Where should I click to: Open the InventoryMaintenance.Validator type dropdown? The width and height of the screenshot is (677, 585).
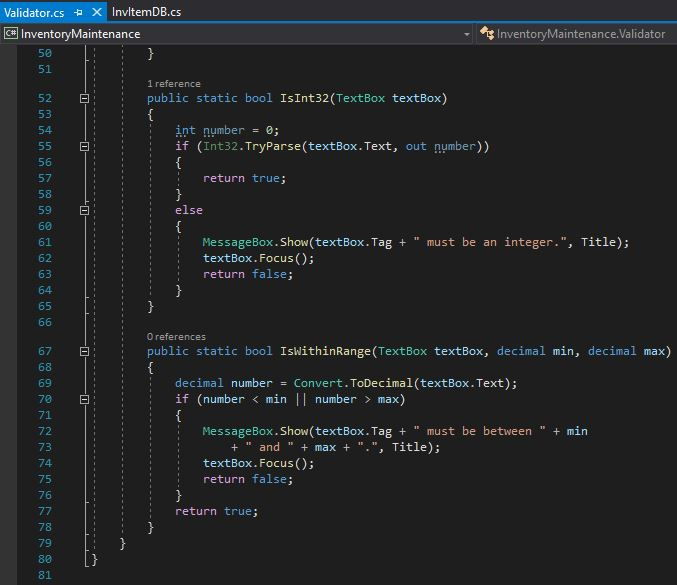(576, 34)
